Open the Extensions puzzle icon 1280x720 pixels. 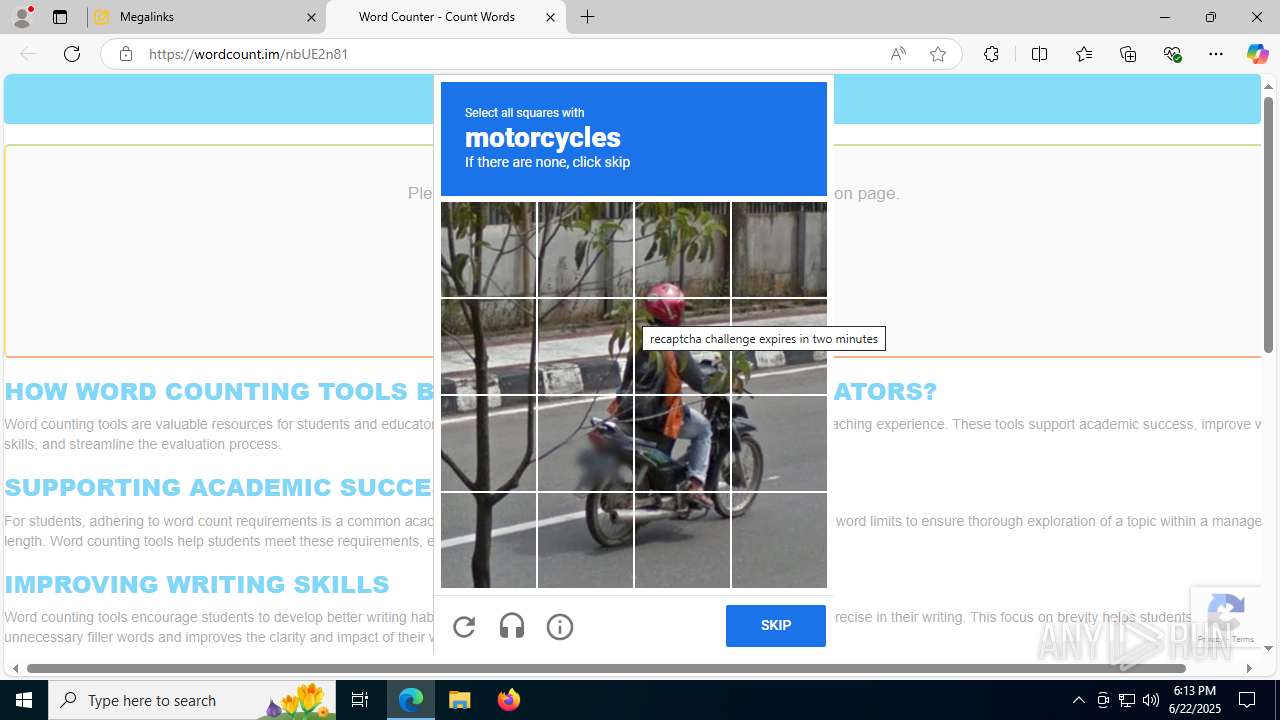pyautogui.click(x=991, y=54)
